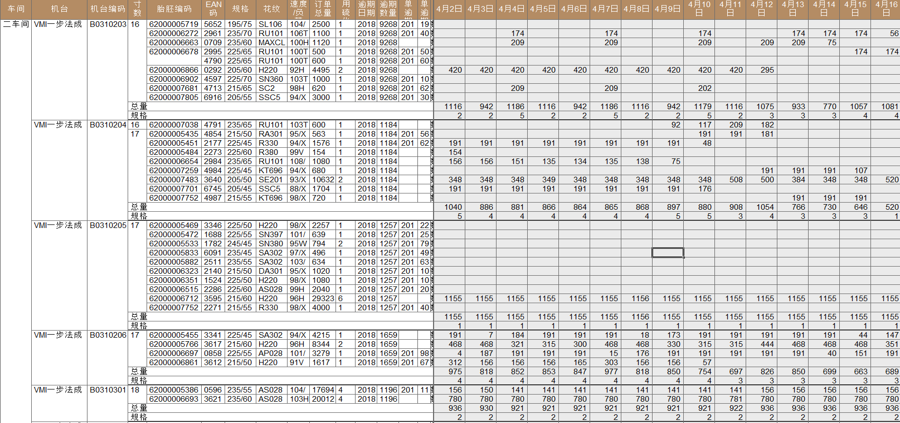Select the 4月2日 date column header
The width and height of the screenshot is (900, 423).
click(449, 9)
